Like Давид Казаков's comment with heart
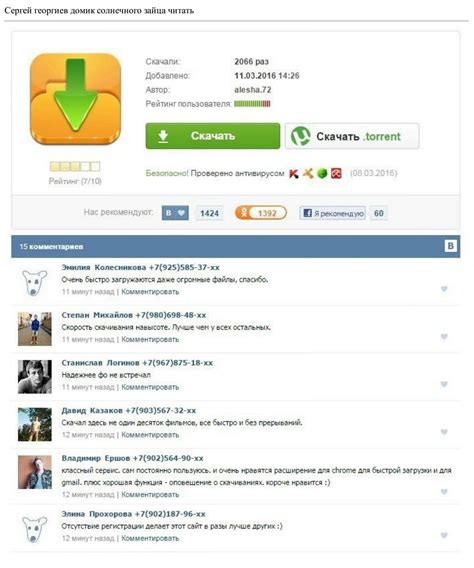474x568 pixels. [444, 432]
